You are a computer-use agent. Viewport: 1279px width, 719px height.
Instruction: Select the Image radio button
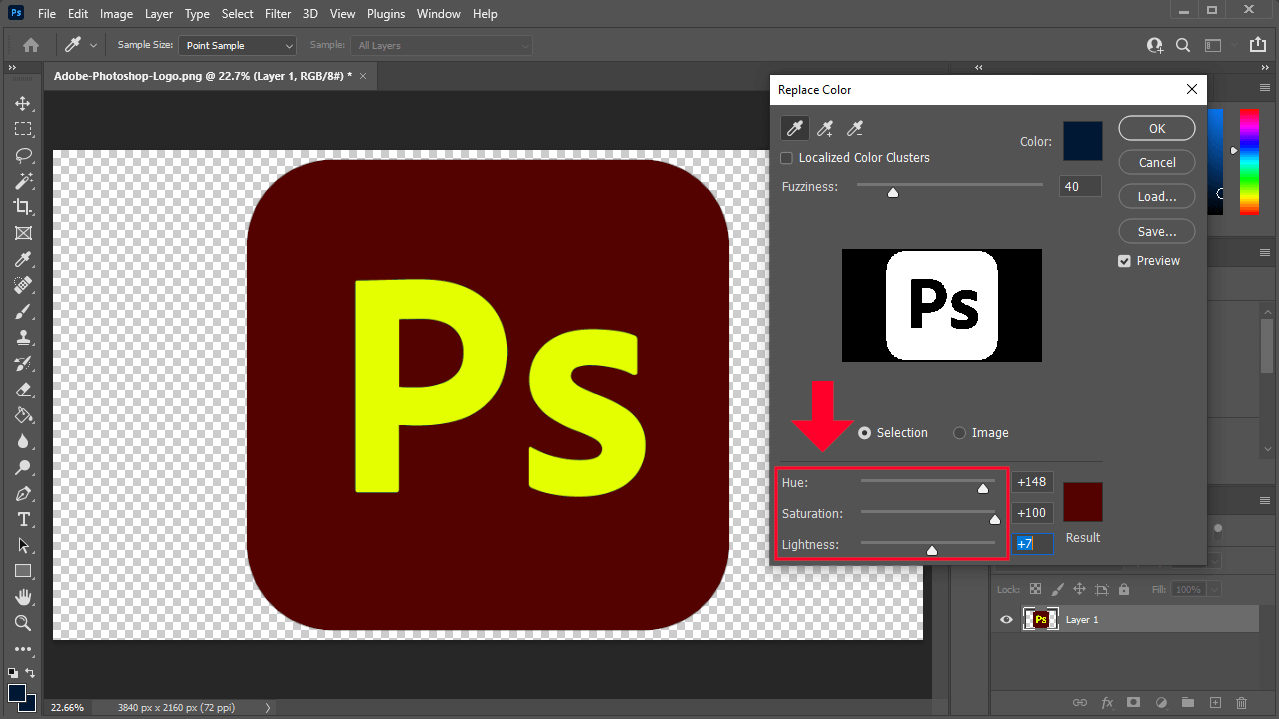[x=960, y=433]
